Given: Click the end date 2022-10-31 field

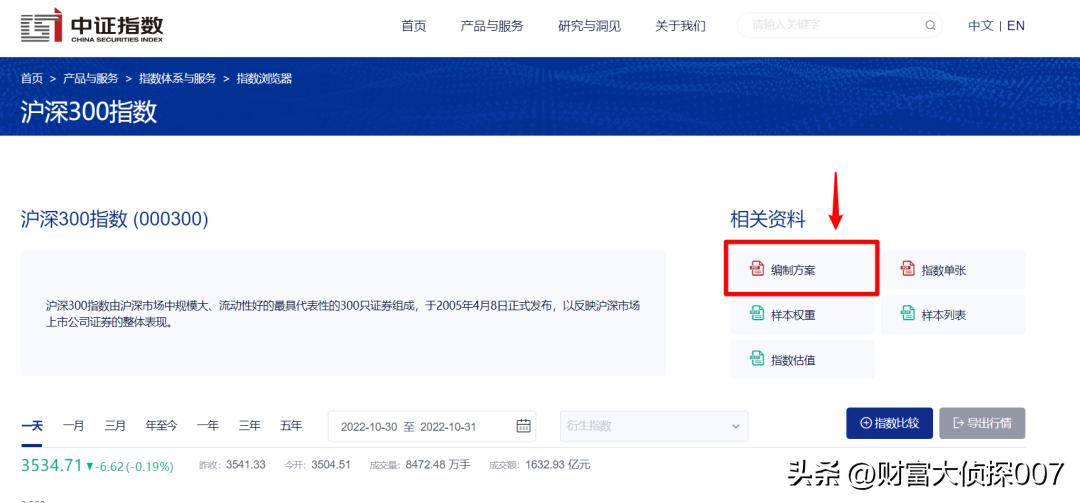Looking at the screenshot, I should 448,427.
